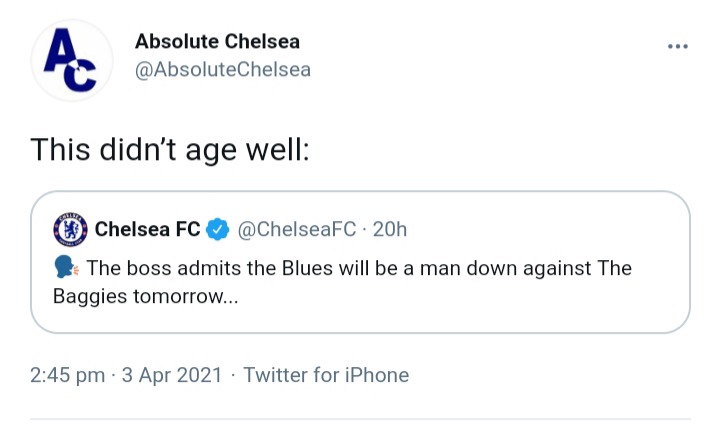Viewport: 720px width, 424px height.
Task: Open the three-dot more options menu
Action: pos(678,46)
